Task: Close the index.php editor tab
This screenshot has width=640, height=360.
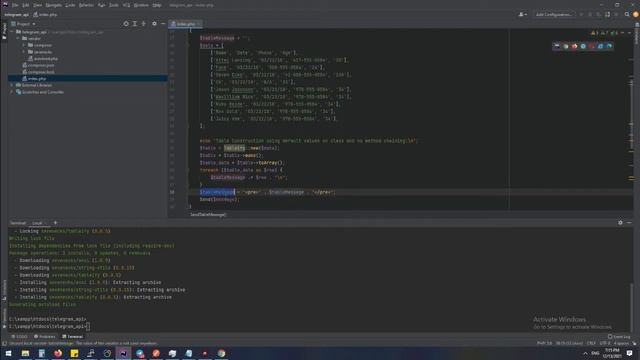Action: 199,24
